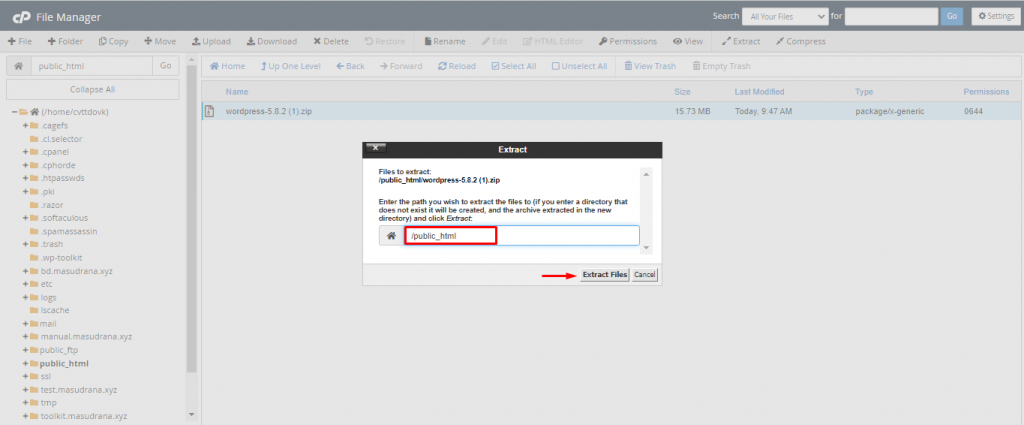This screenshot has height=425, width=1024.
Task: Click the Extract toolbar item
Action: [x=741, y=41]
